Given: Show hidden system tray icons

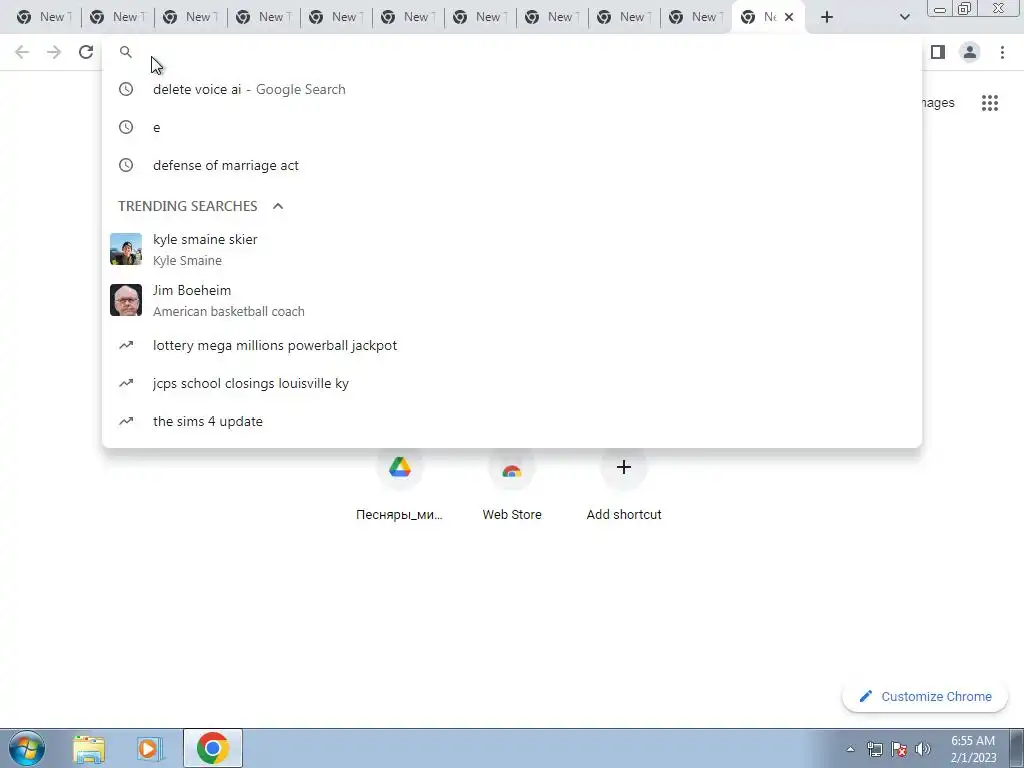Looking at the screenshot, I should pos(850,749).
